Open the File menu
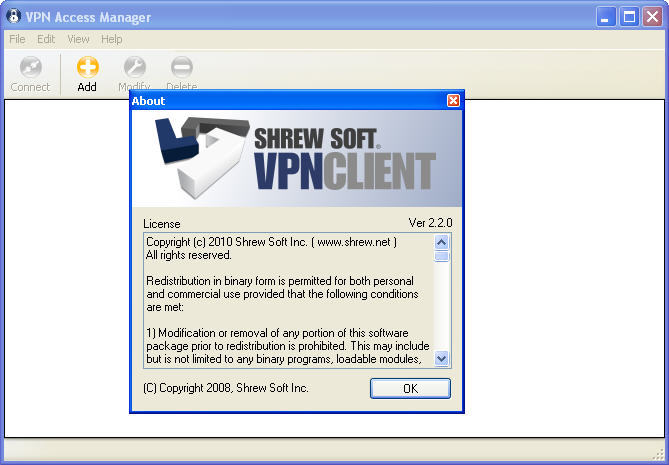Screen dimensions: 669x465 pyautogui.click(x=17, y=39)
